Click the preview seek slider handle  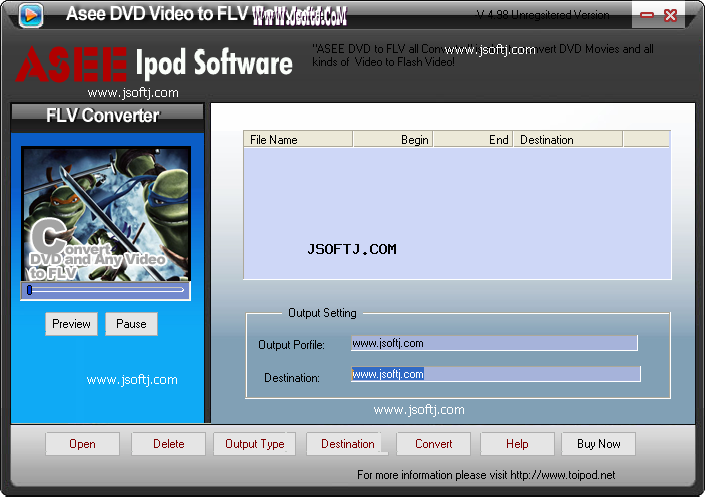(x=30, y=290)
